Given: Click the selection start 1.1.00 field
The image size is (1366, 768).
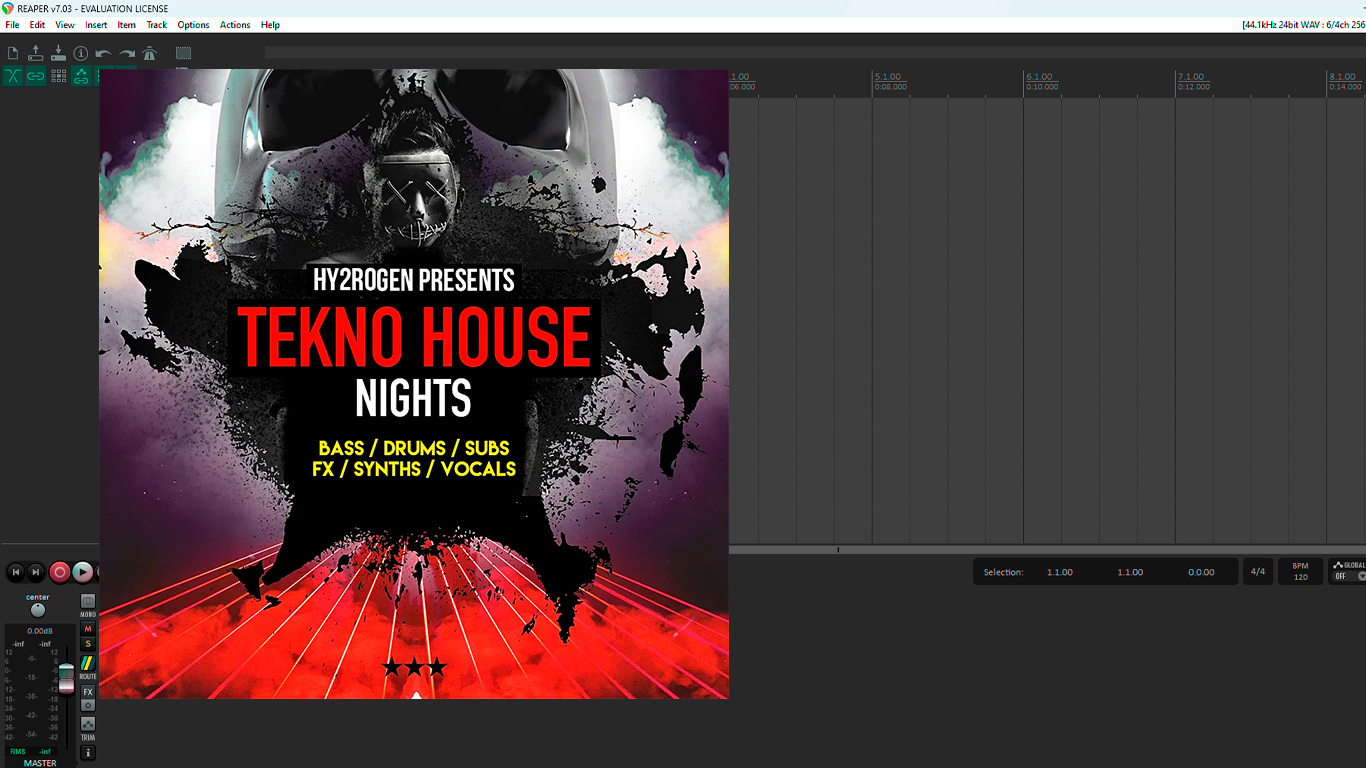Looking at the screenshot, I should [1060, 572].
